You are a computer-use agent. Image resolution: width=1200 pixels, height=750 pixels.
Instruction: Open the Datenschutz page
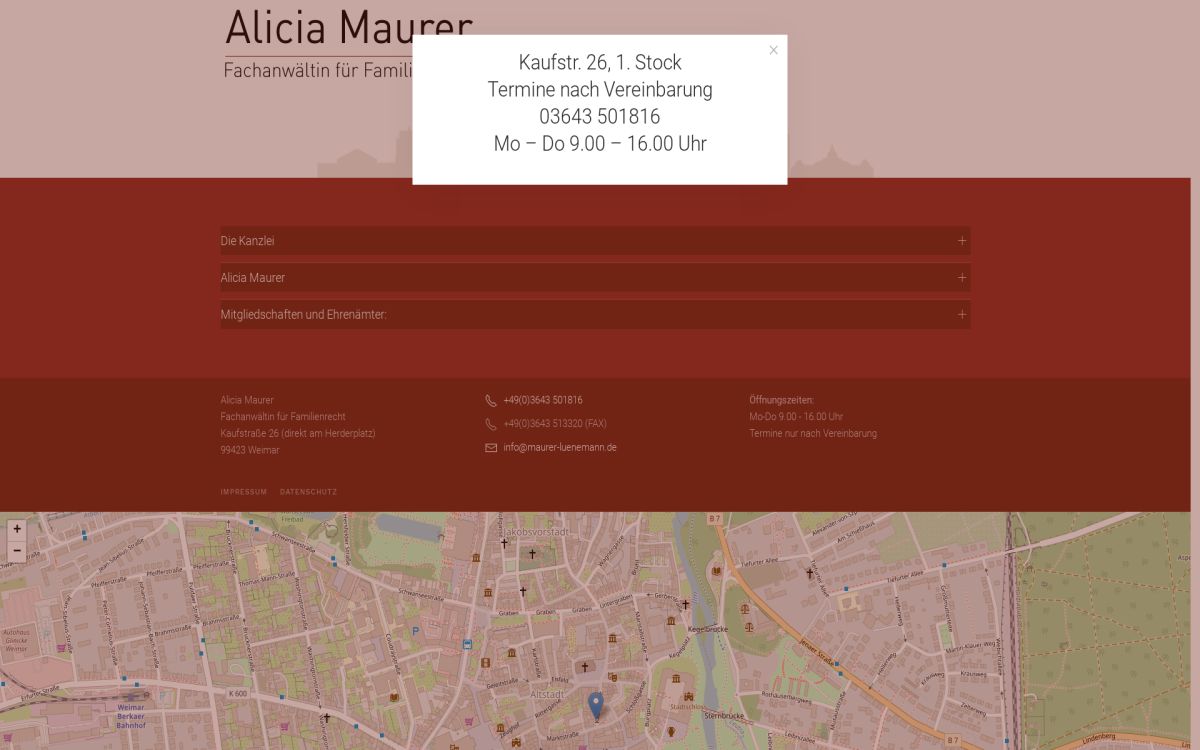pyautogui.click(x=308, y=492)
